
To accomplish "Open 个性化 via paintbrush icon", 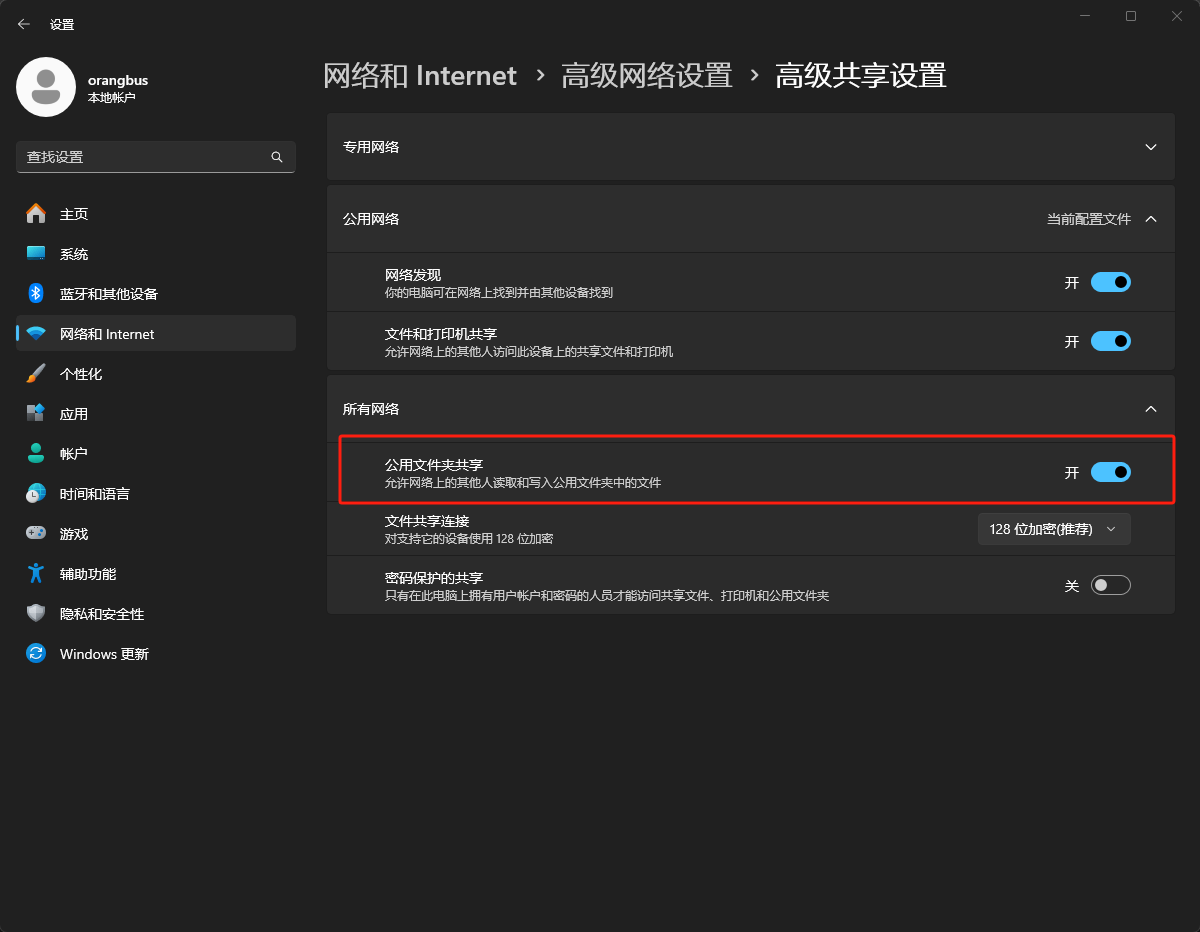I will tap(36, 374).
